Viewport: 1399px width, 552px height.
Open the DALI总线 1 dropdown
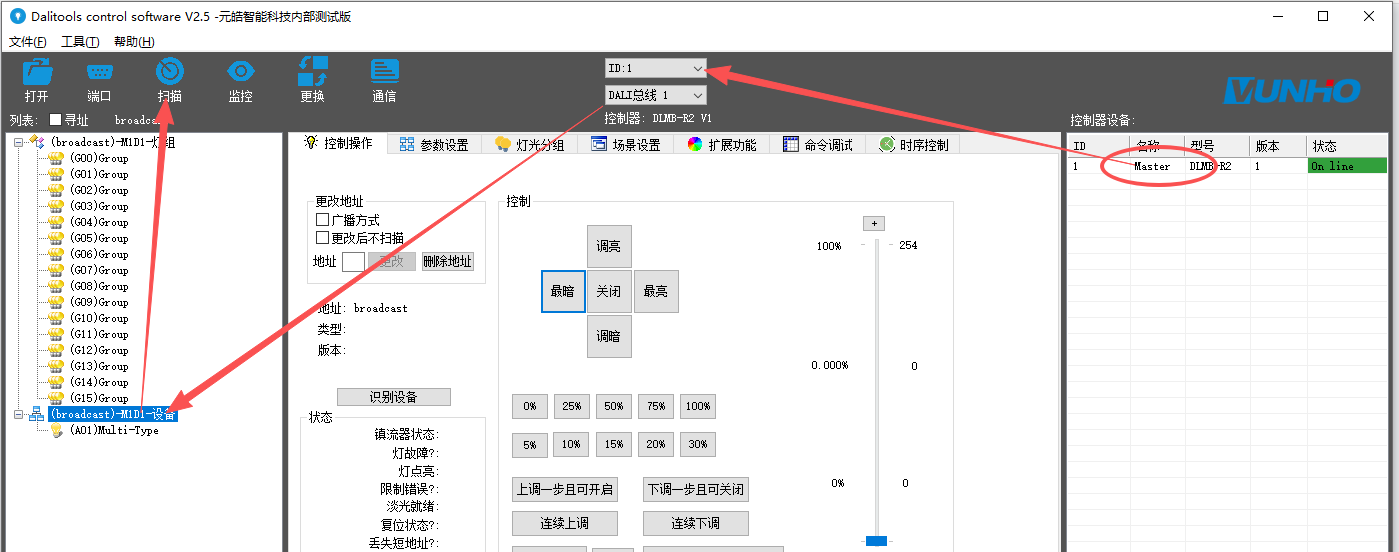(x=656, y=95)
